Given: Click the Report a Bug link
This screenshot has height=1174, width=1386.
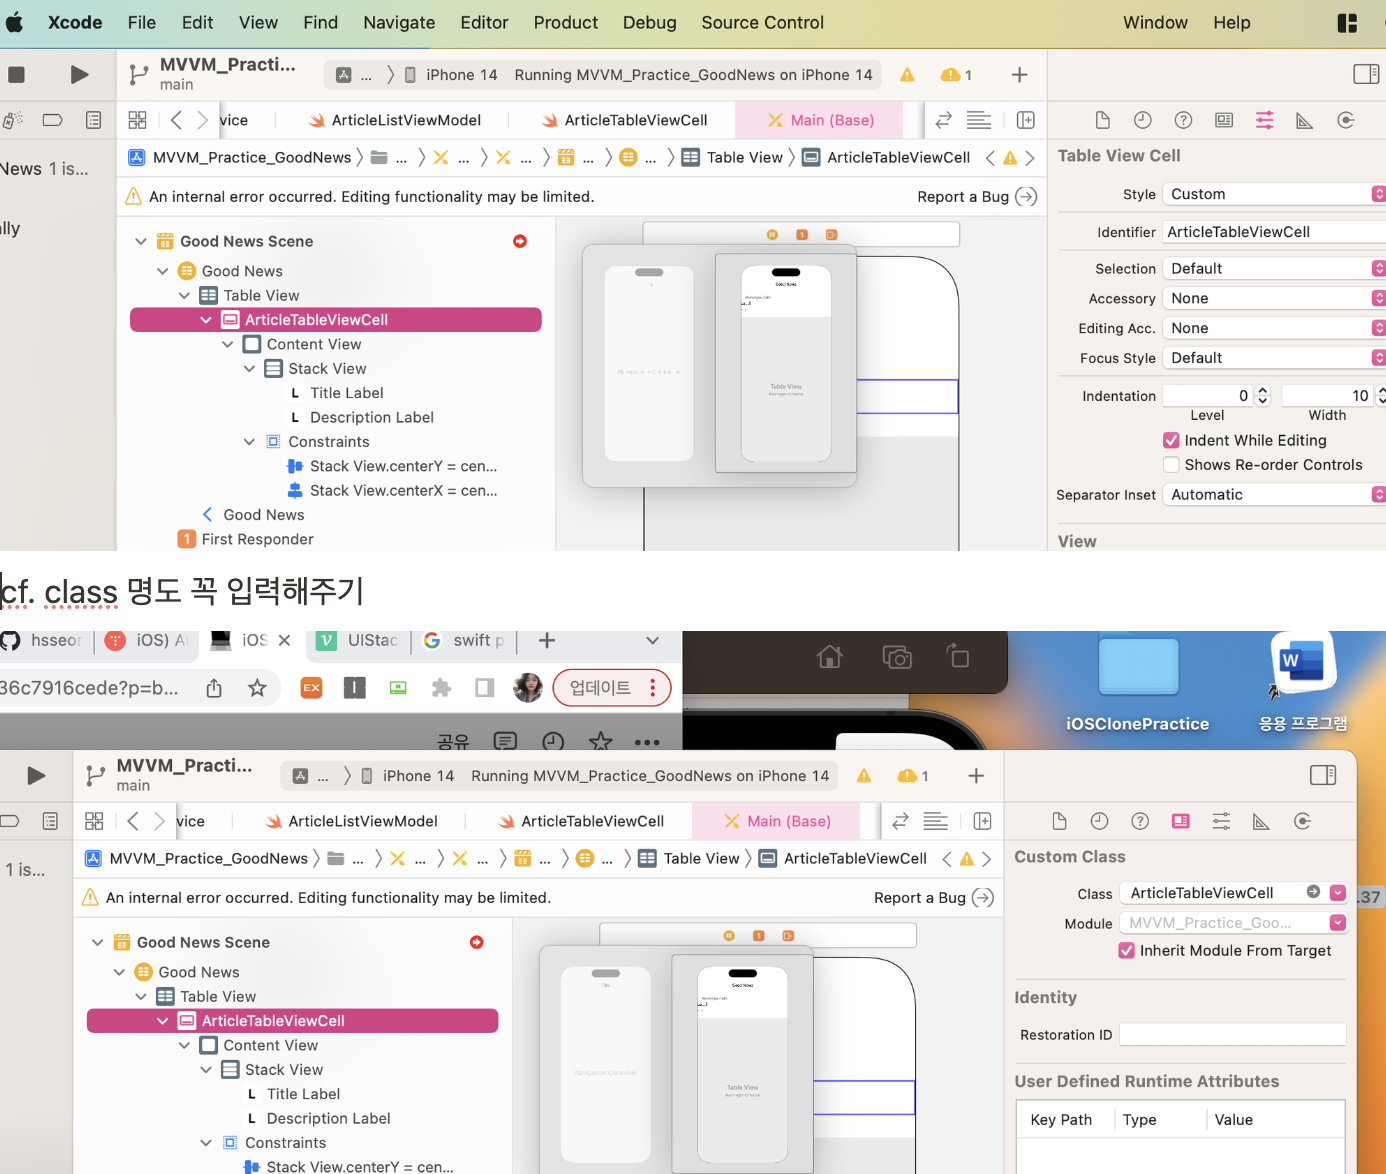Looking at the screenshot, I should (963, 196).
